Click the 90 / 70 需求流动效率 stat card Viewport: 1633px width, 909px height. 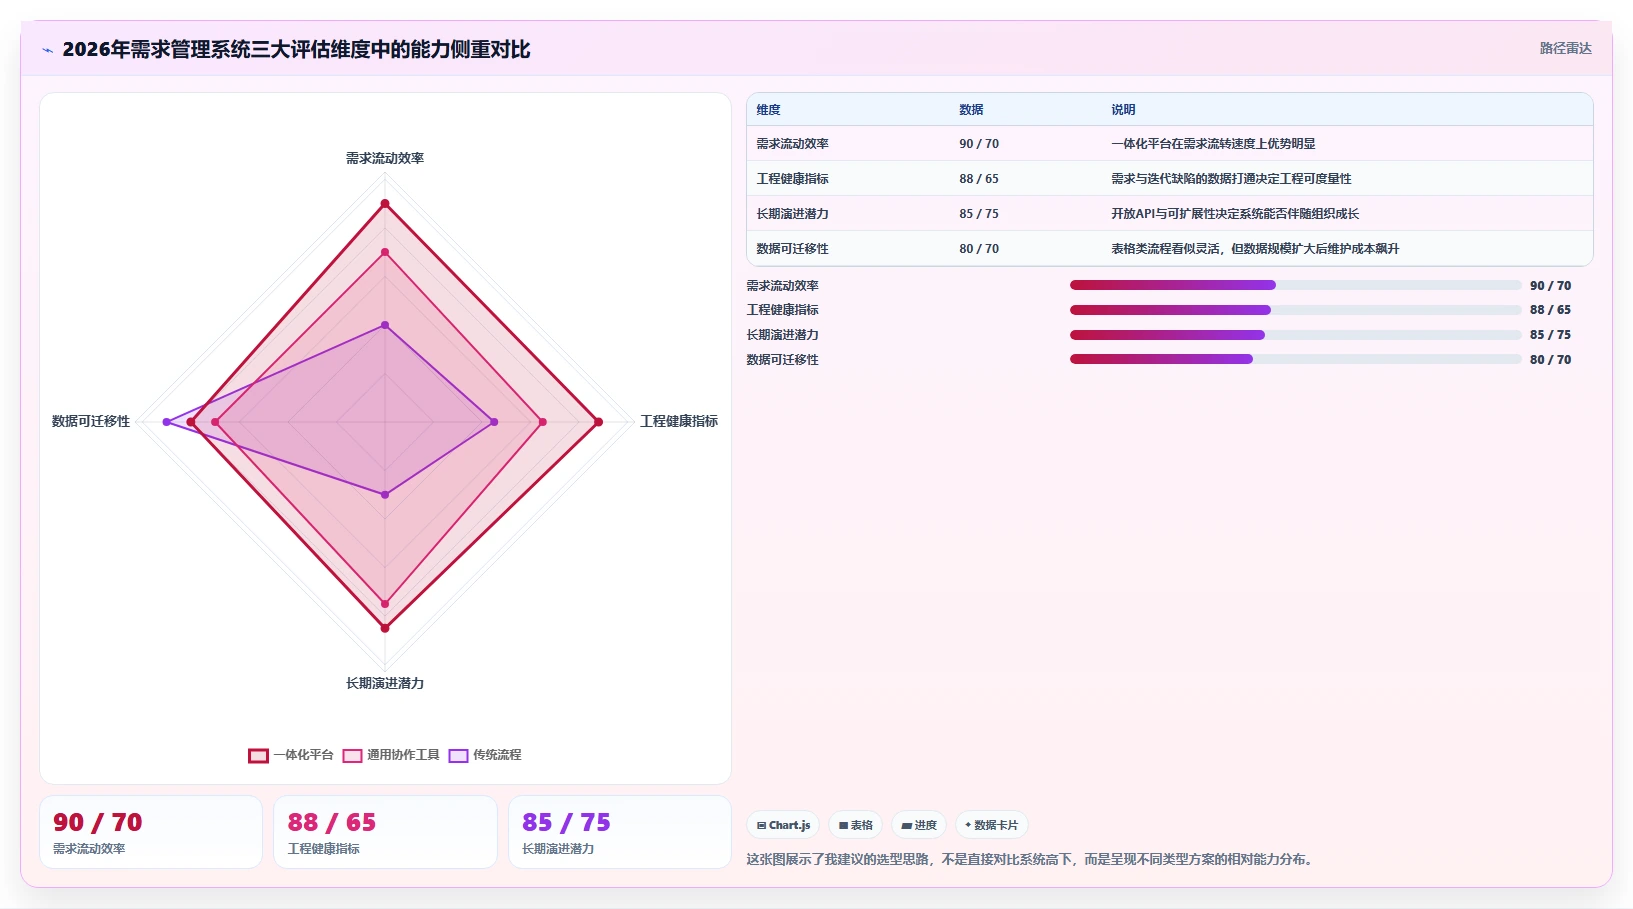coord(151,832)
